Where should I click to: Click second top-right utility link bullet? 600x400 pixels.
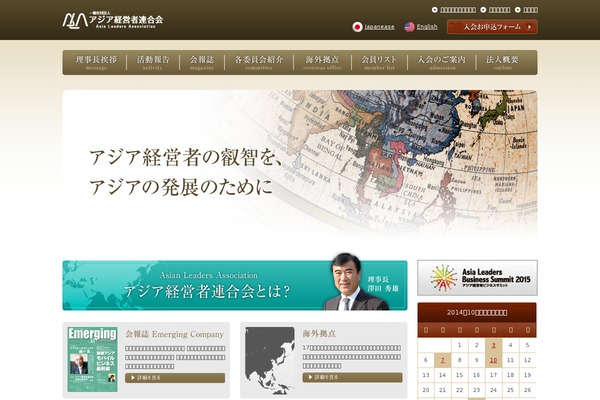pos(483,10)
